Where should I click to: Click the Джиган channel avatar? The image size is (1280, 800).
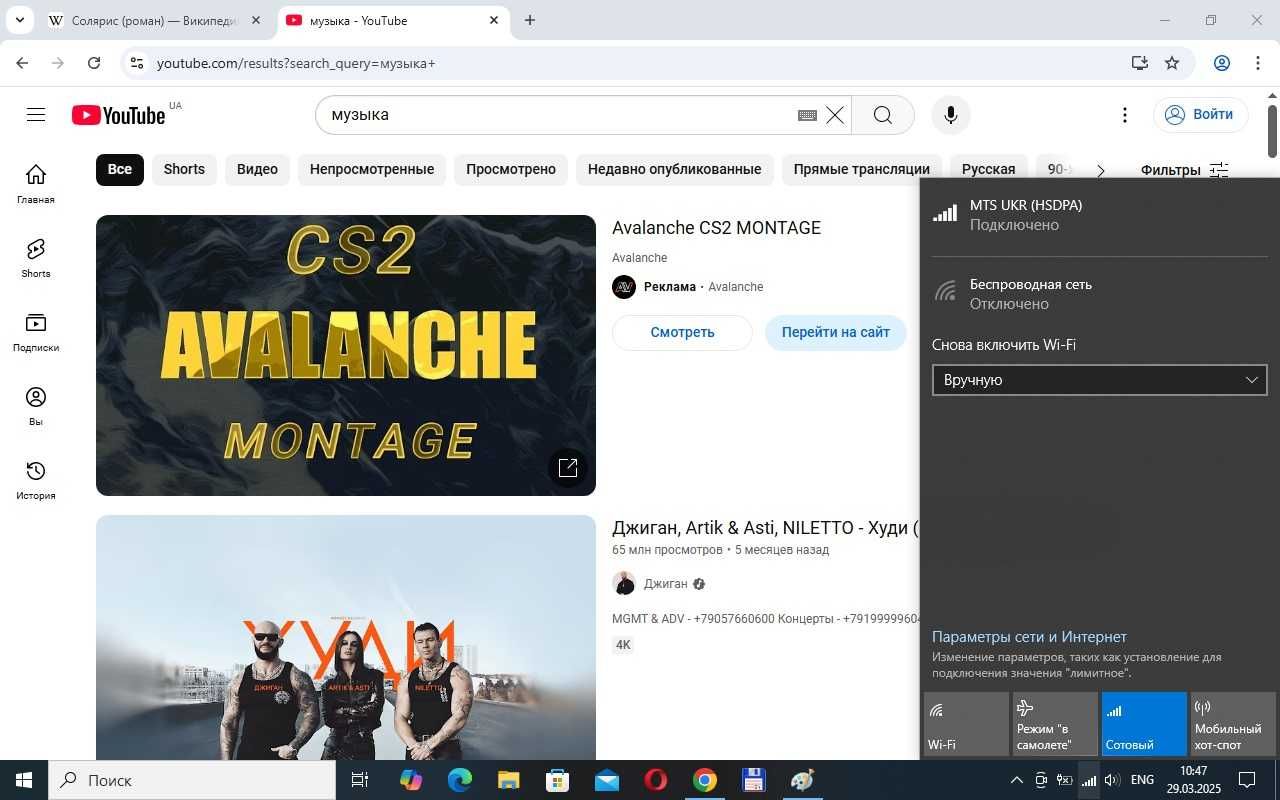tap(624, 583)
